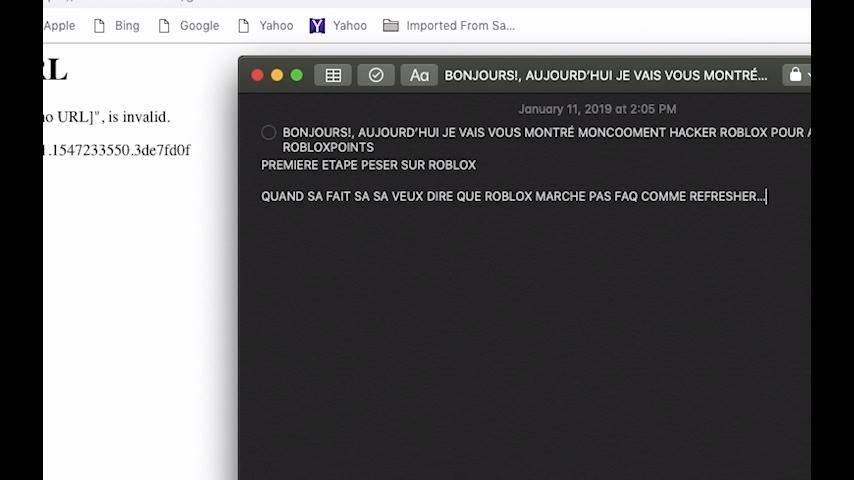Add a checklist with the checkmark button
Screen dimensions: 854x480
(376, 75)
